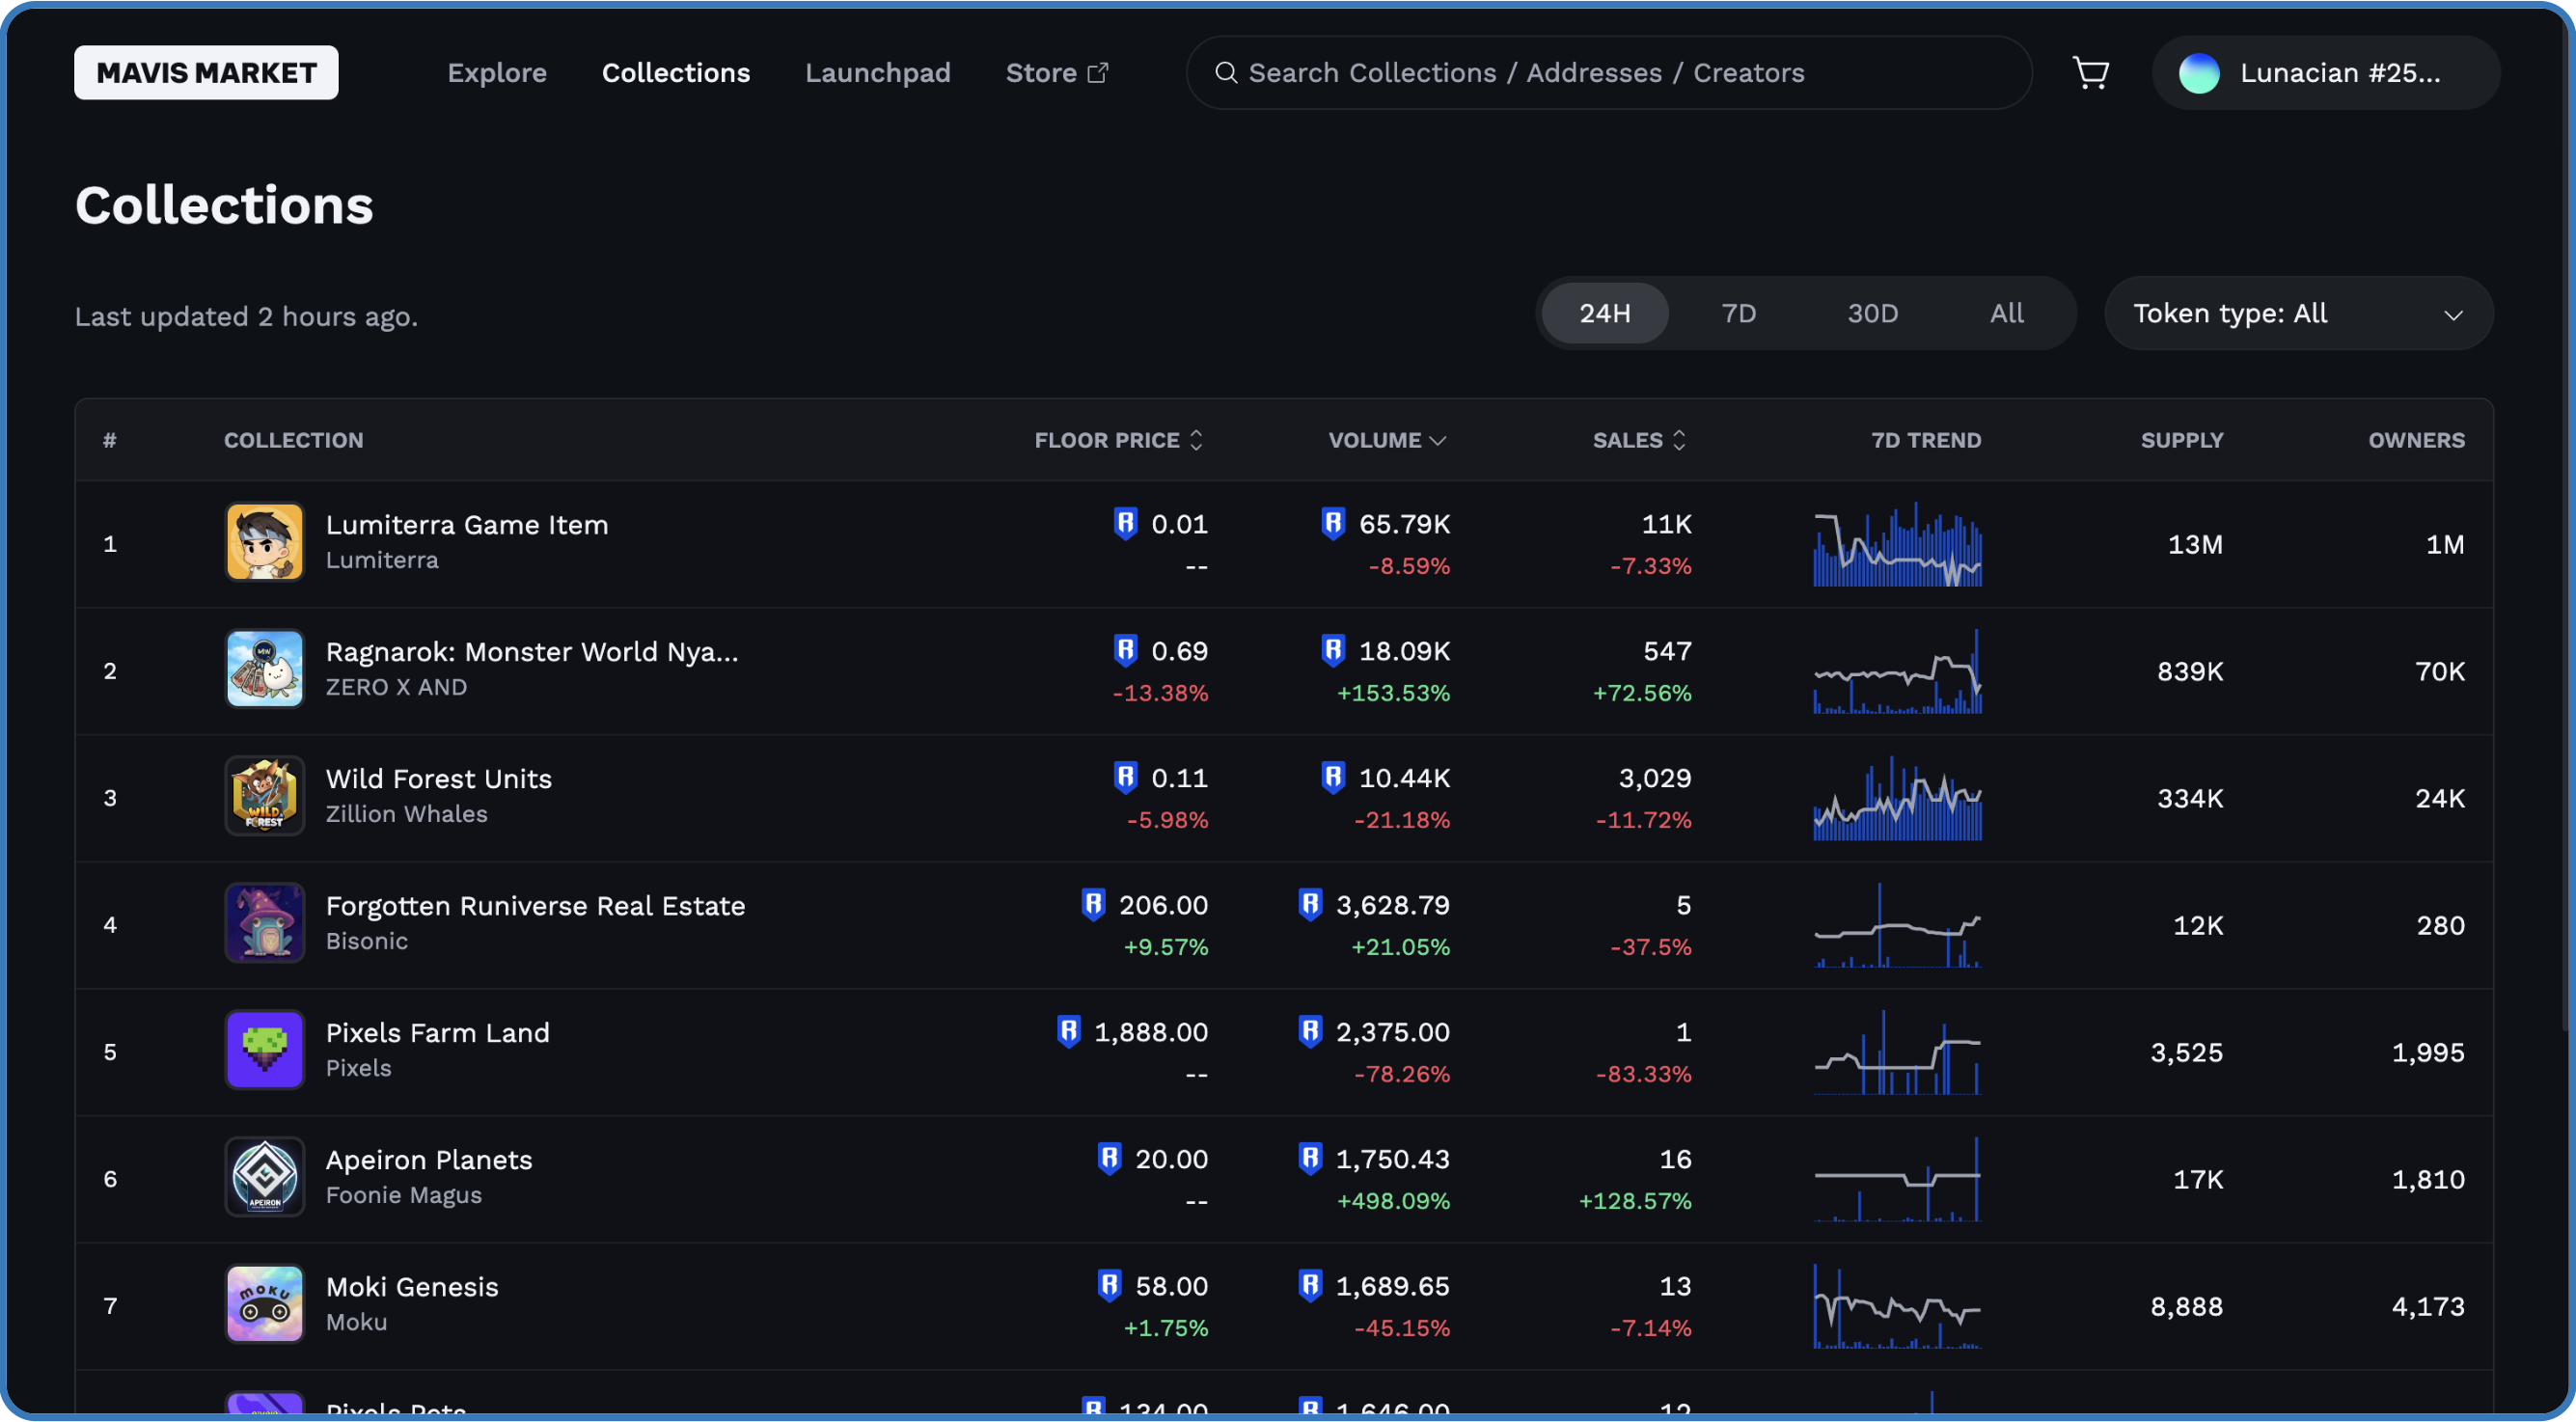Click the Store external link icon

click(1098, 73)
